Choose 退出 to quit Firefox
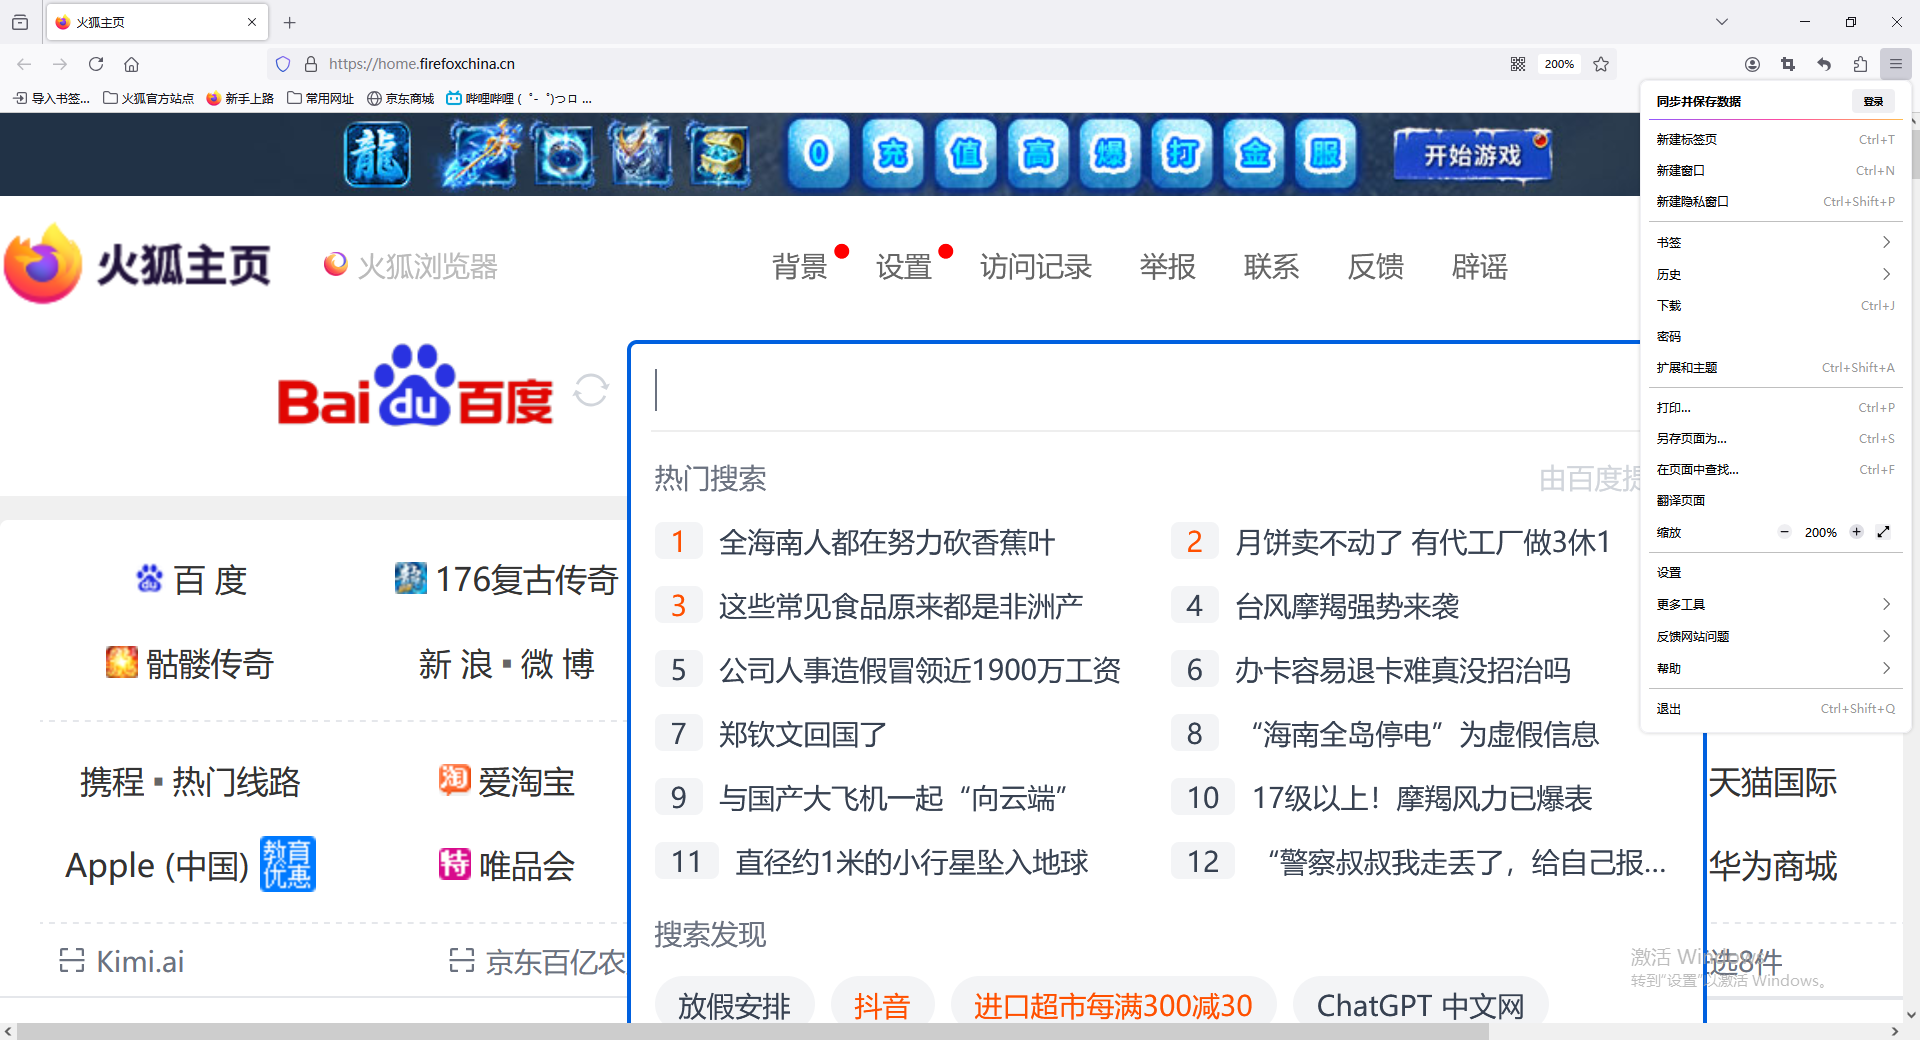Screen dimensions: 1920x1040 pyautogui.click(x=1775, y=708)
